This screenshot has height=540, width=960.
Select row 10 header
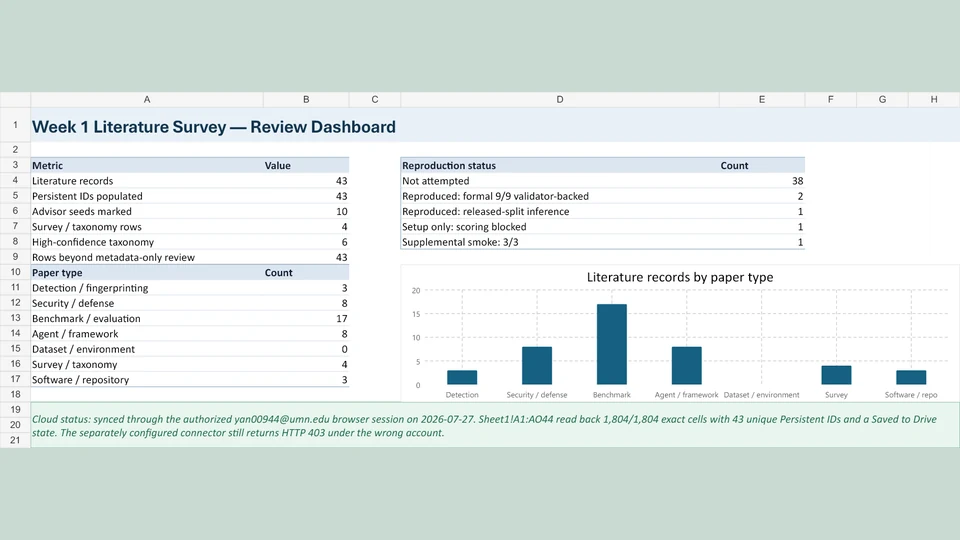pos(15,272)
